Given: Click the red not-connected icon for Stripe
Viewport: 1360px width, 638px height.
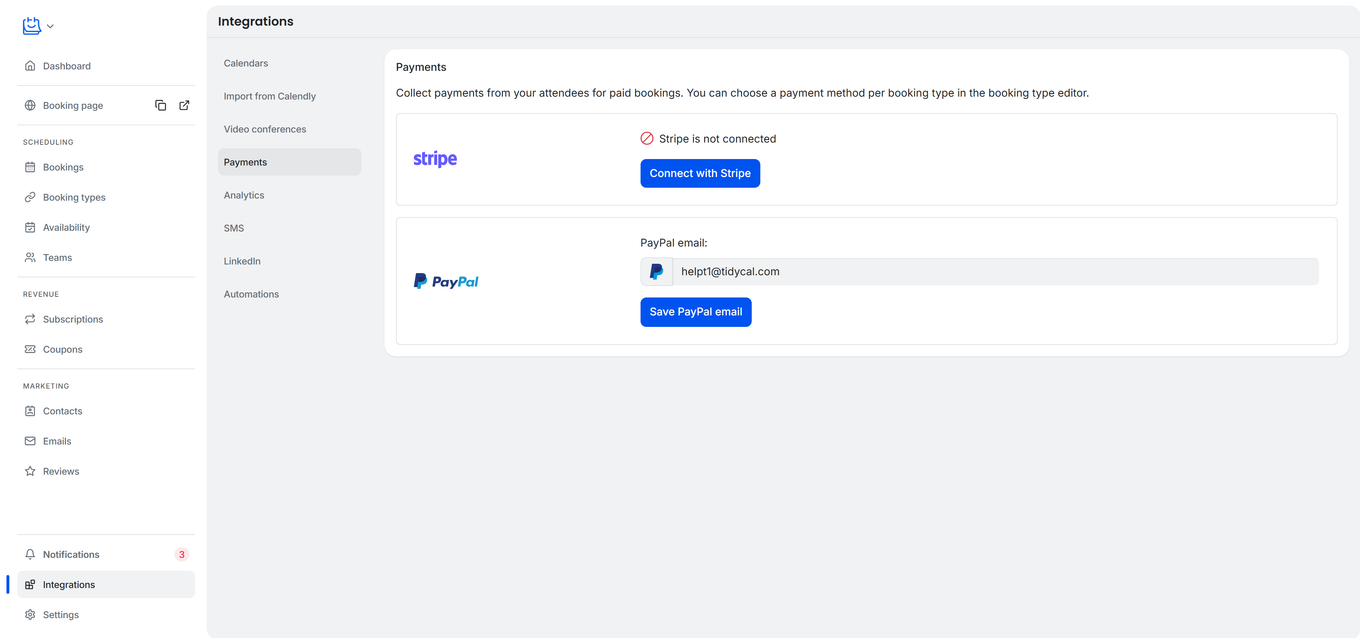Looking at the screenshot, I should pyautogui.click(x=647, y=139).
